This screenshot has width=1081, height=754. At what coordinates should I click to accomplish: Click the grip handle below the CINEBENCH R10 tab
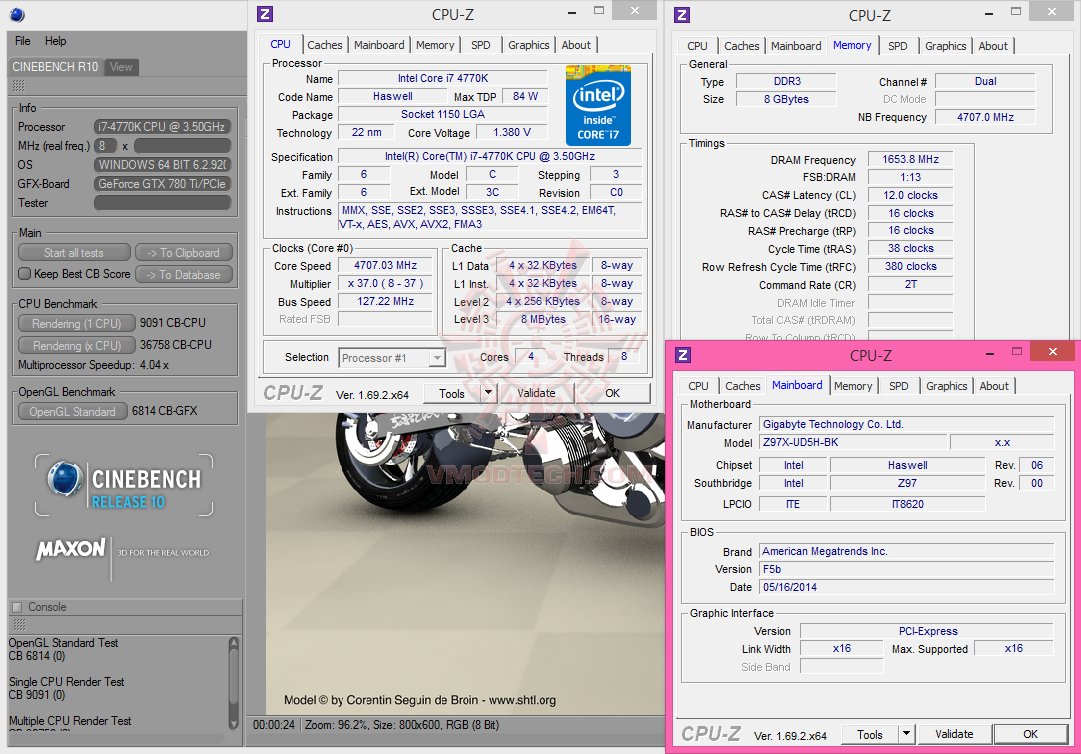click(x=19, y=85)
